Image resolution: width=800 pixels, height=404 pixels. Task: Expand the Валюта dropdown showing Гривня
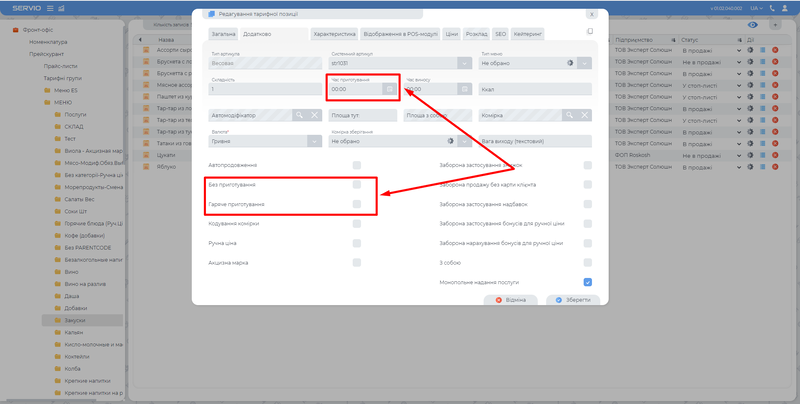[x=313, y=141]
